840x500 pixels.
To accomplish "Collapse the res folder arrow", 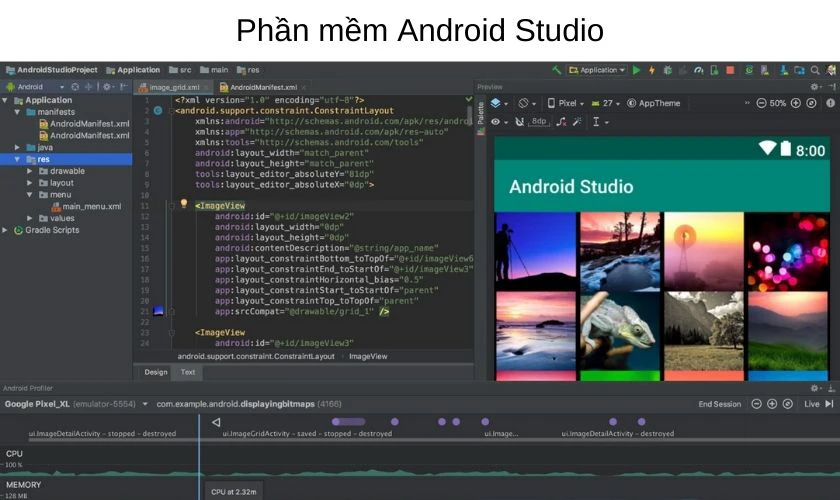I will coord(17,159).
